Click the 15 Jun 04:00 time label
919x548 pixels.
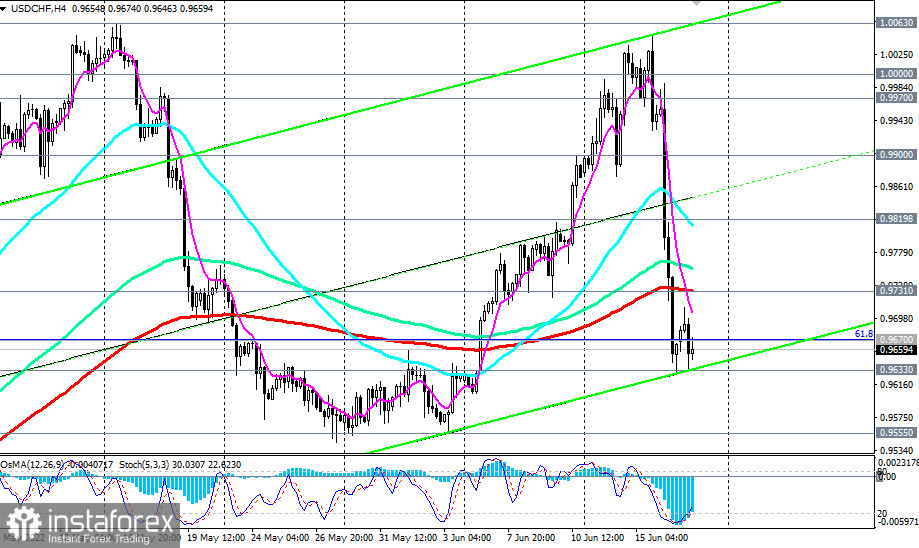click(661, 537)
